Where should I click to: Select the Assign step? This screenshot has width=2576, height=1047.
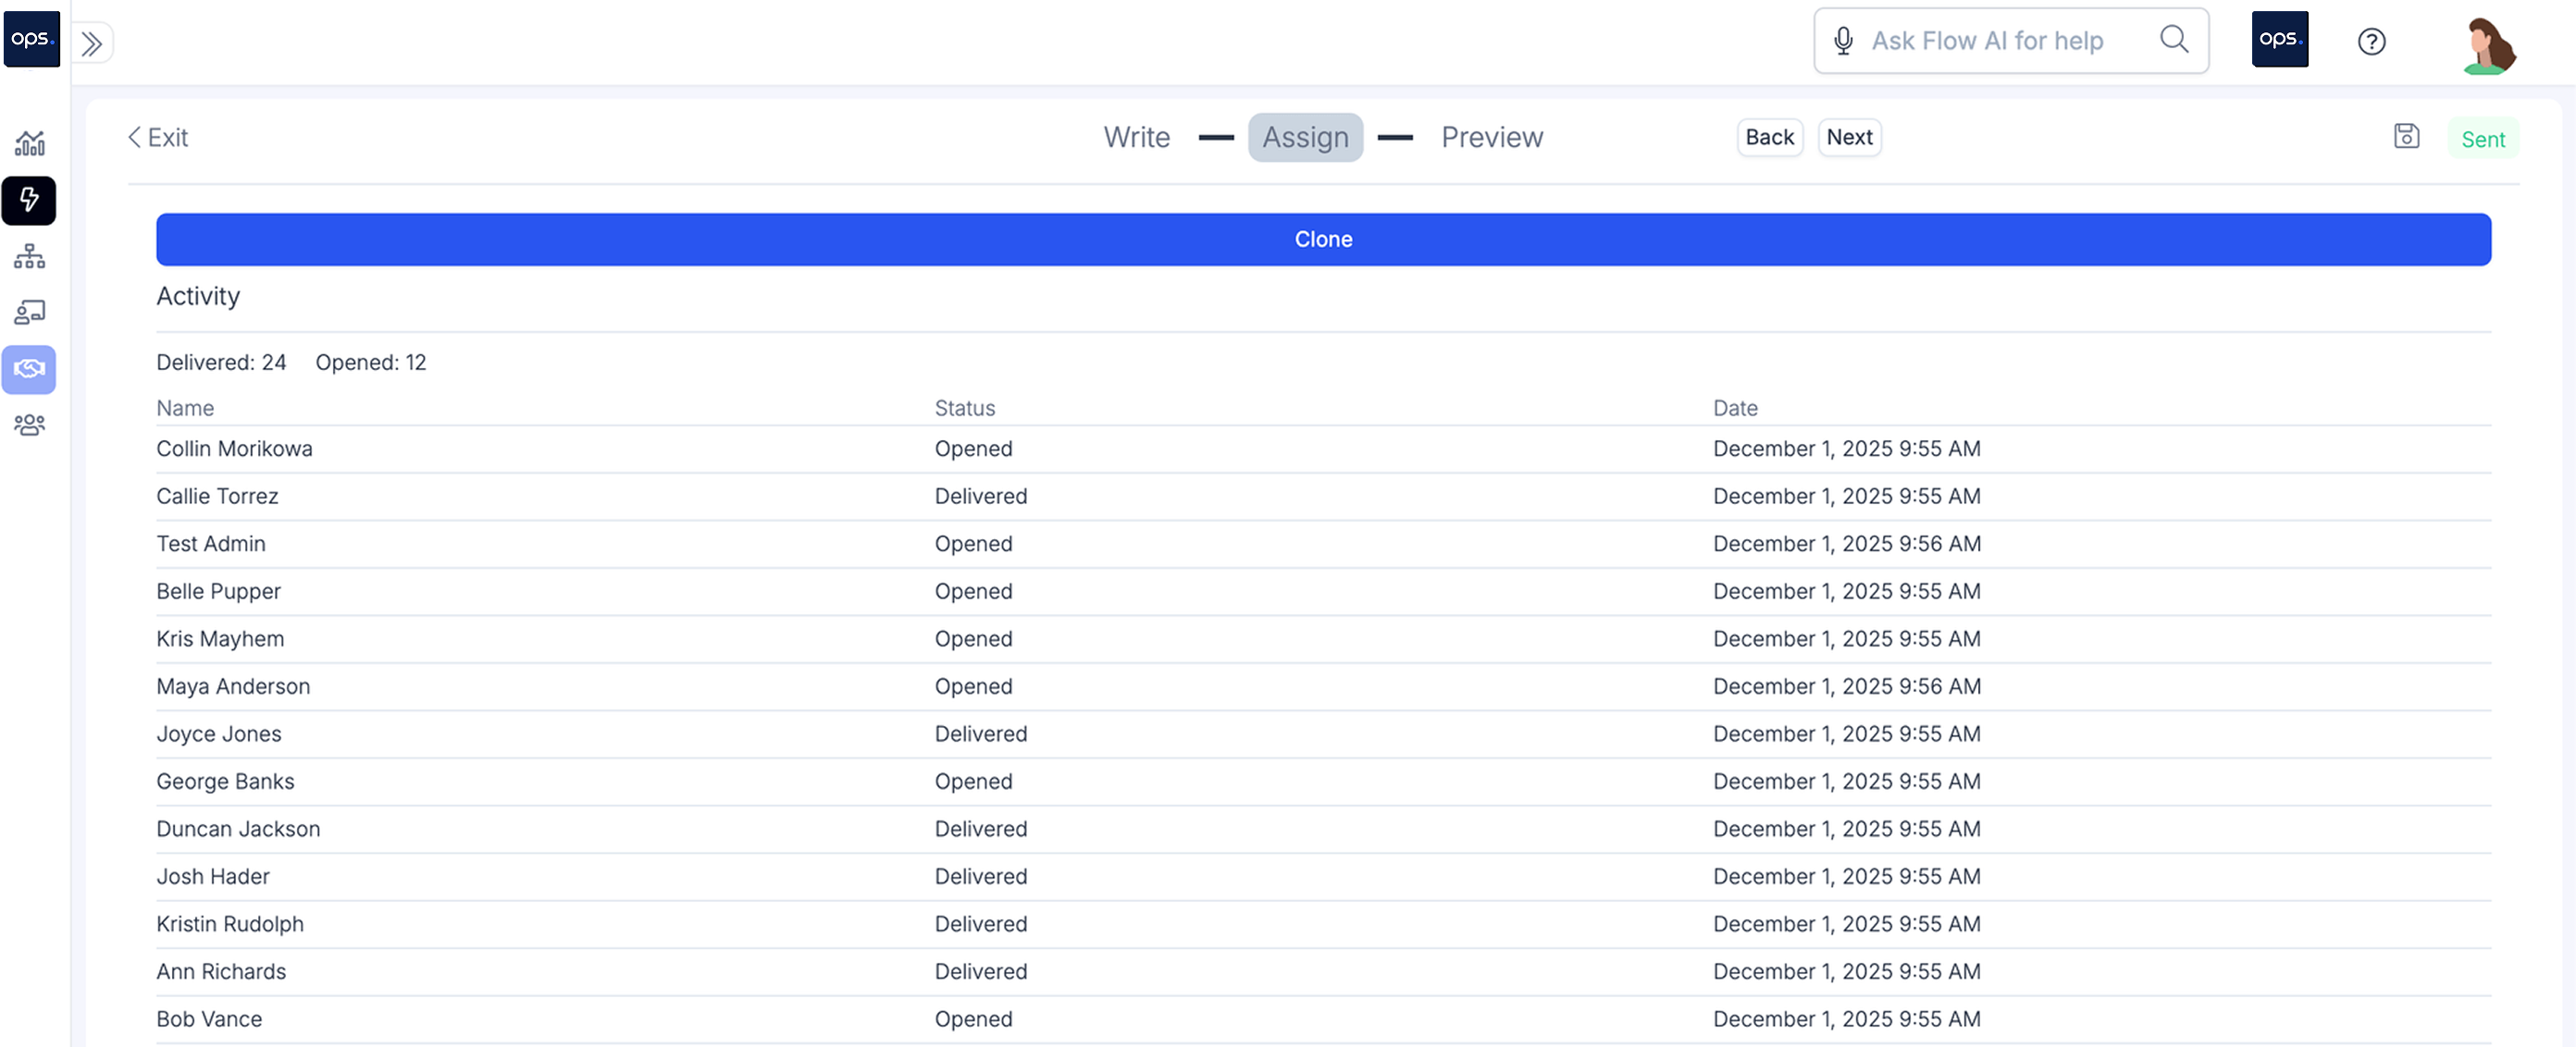(x=1305, y=137)
